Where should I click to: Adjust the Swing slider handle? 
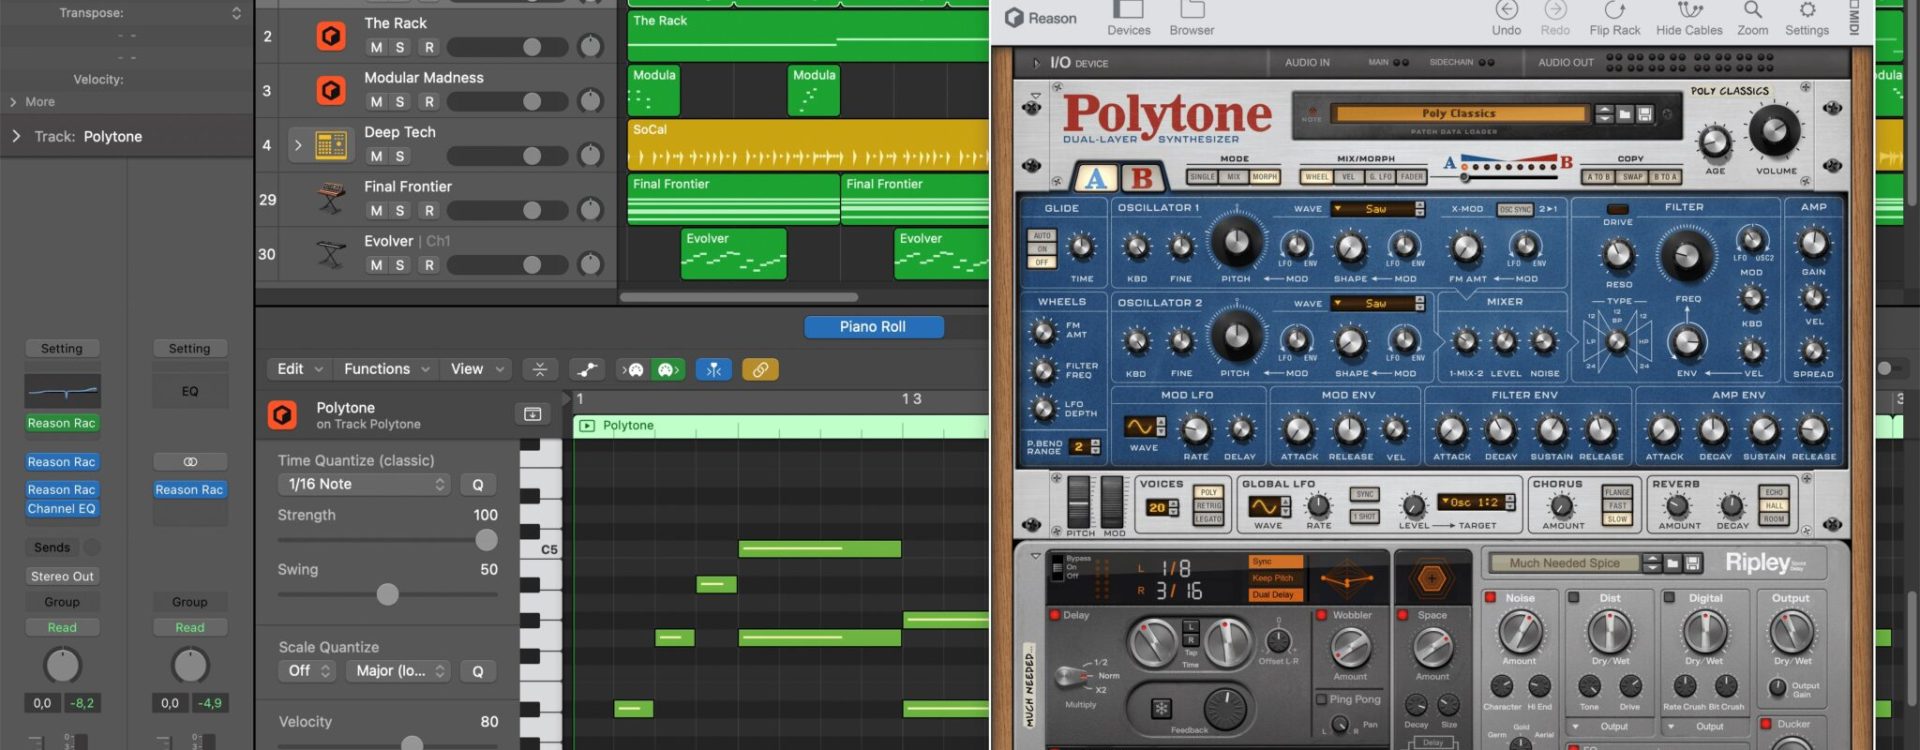pos(388,595)
